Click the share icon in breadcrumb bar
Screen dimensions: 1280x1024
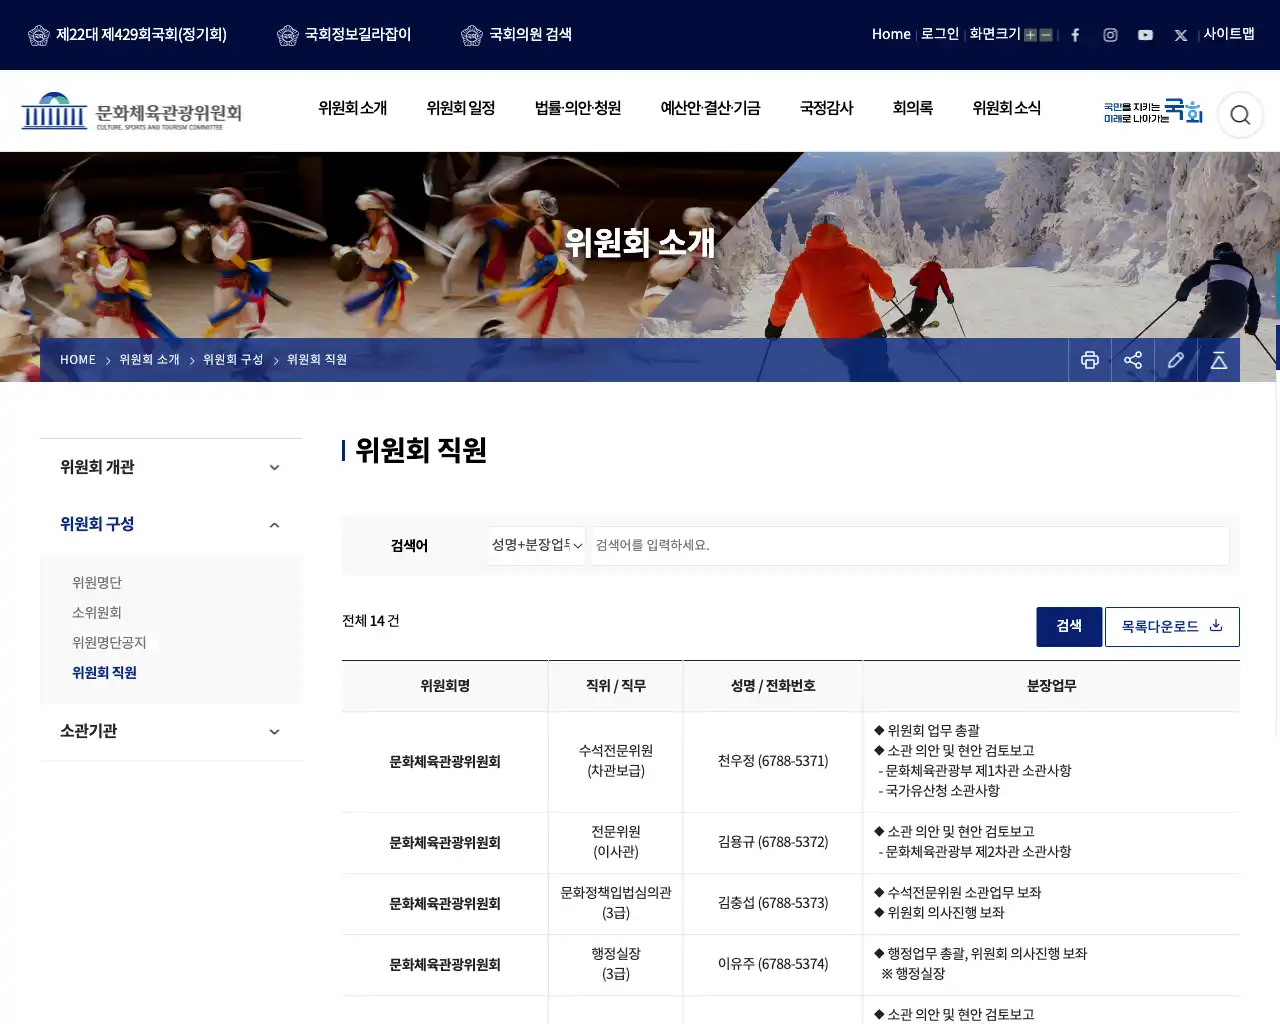(1133, 360)
